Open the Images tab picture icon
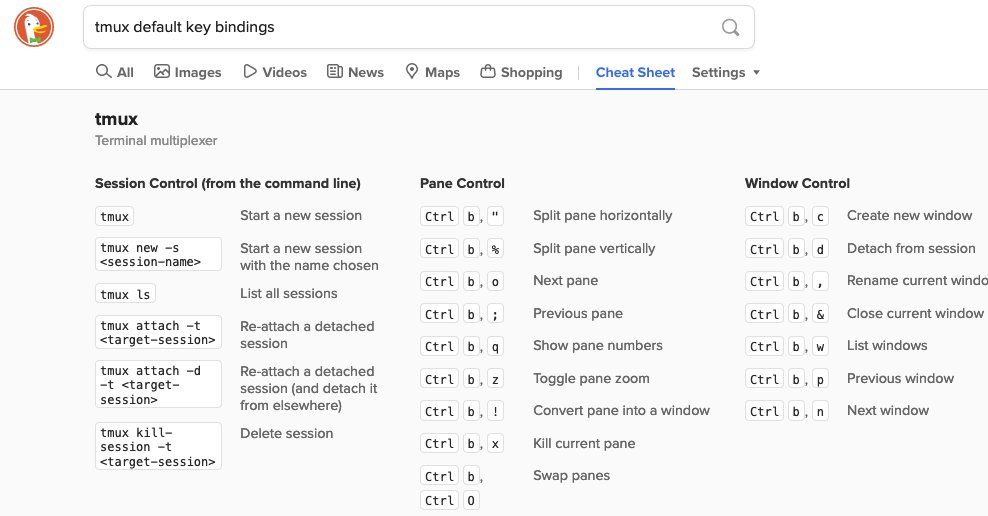988x516 pixels. (162, 71)
